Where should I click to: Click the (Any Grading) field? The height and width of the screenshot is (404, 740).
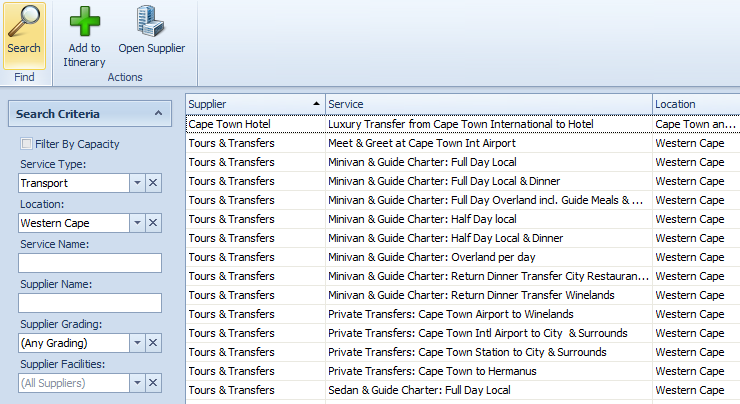click(74, 343)
